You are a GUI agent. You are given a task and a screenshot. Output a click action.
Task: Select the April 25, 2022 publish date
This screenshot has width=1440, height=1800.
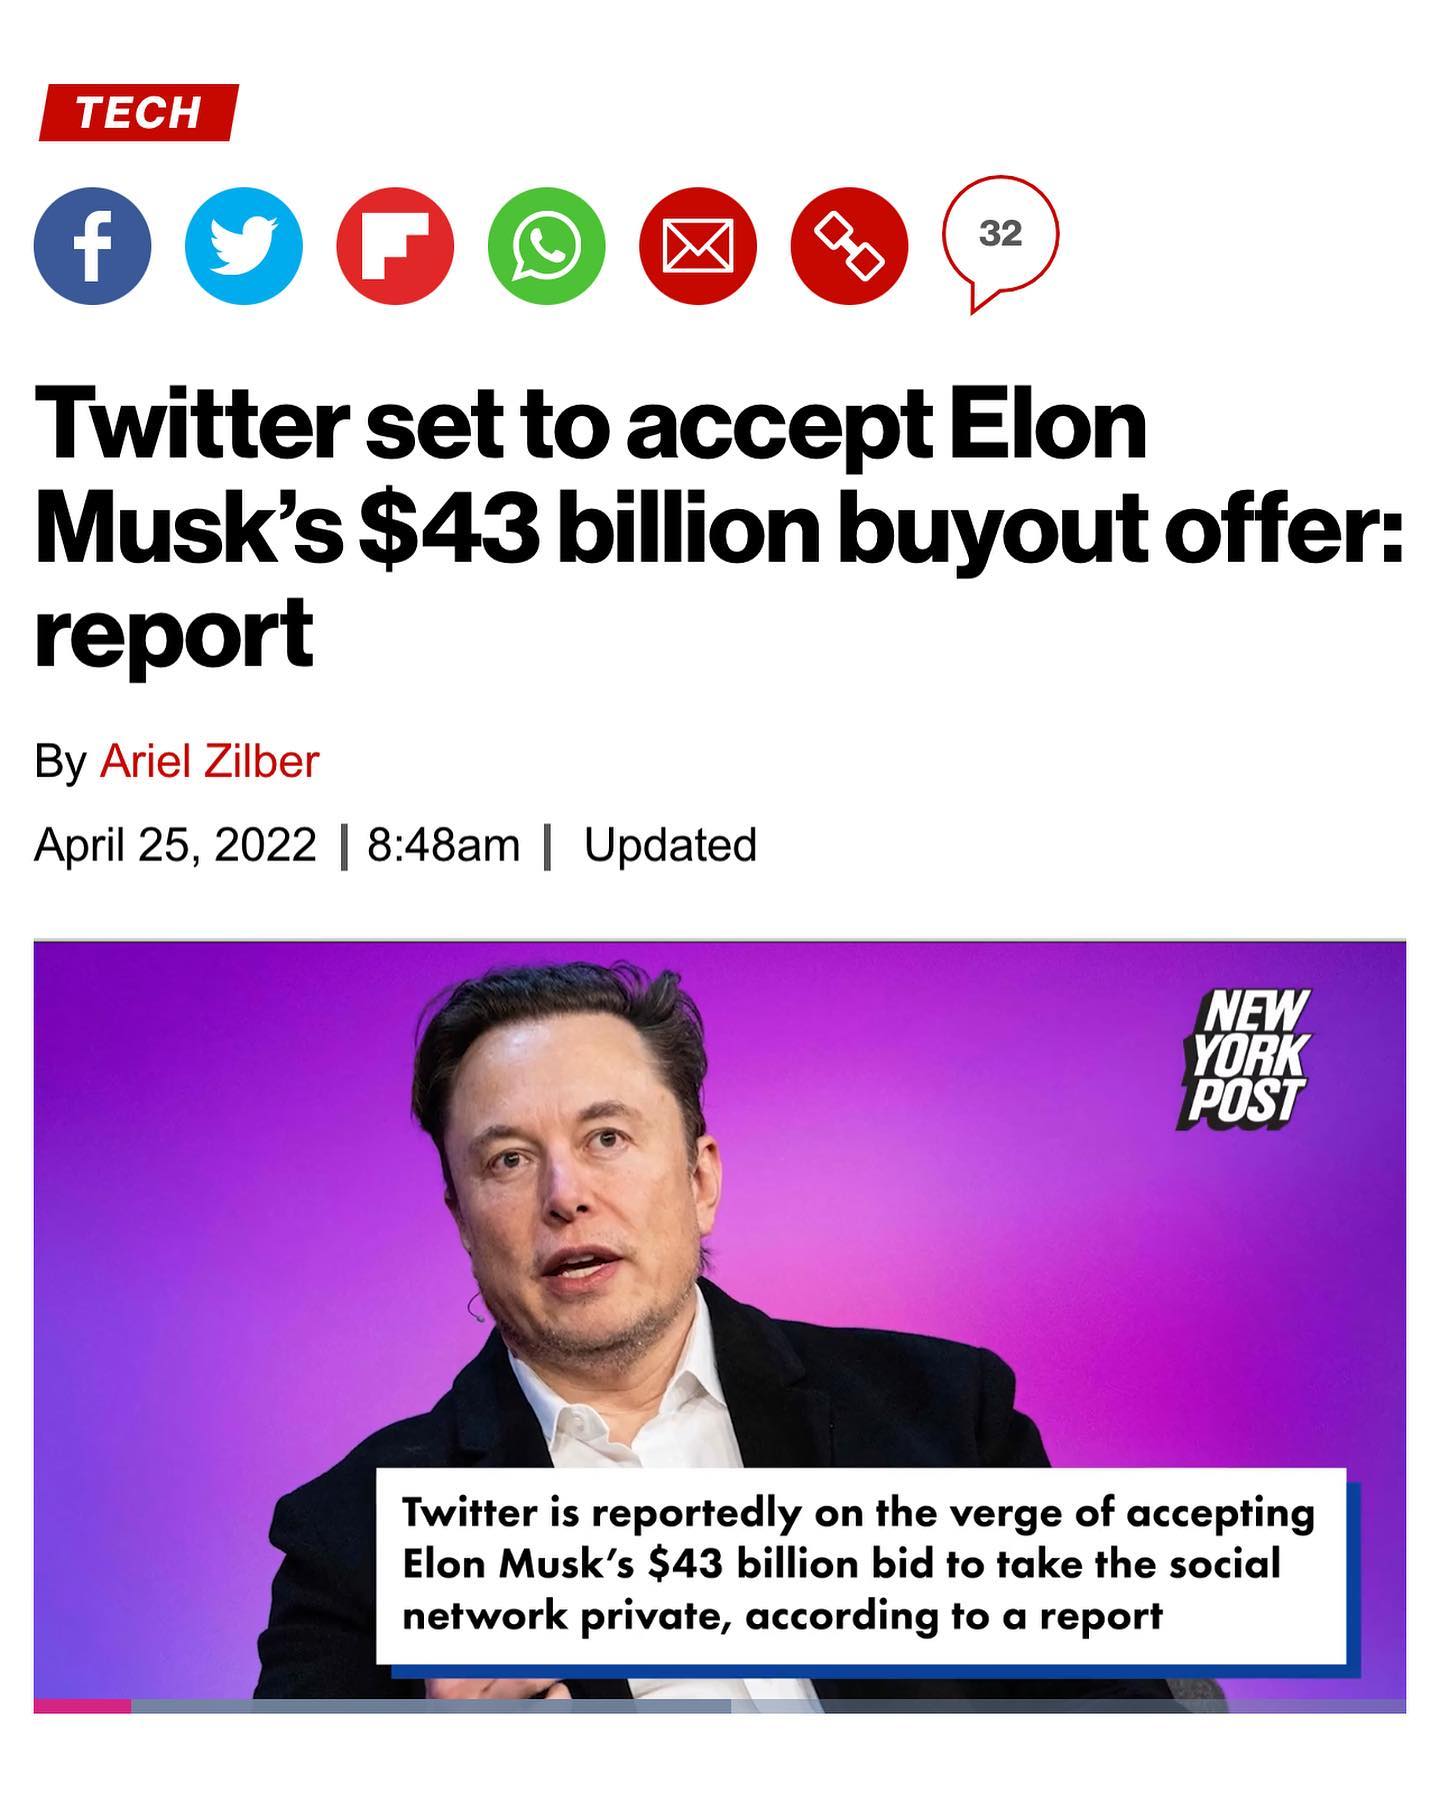pos(175,845)
